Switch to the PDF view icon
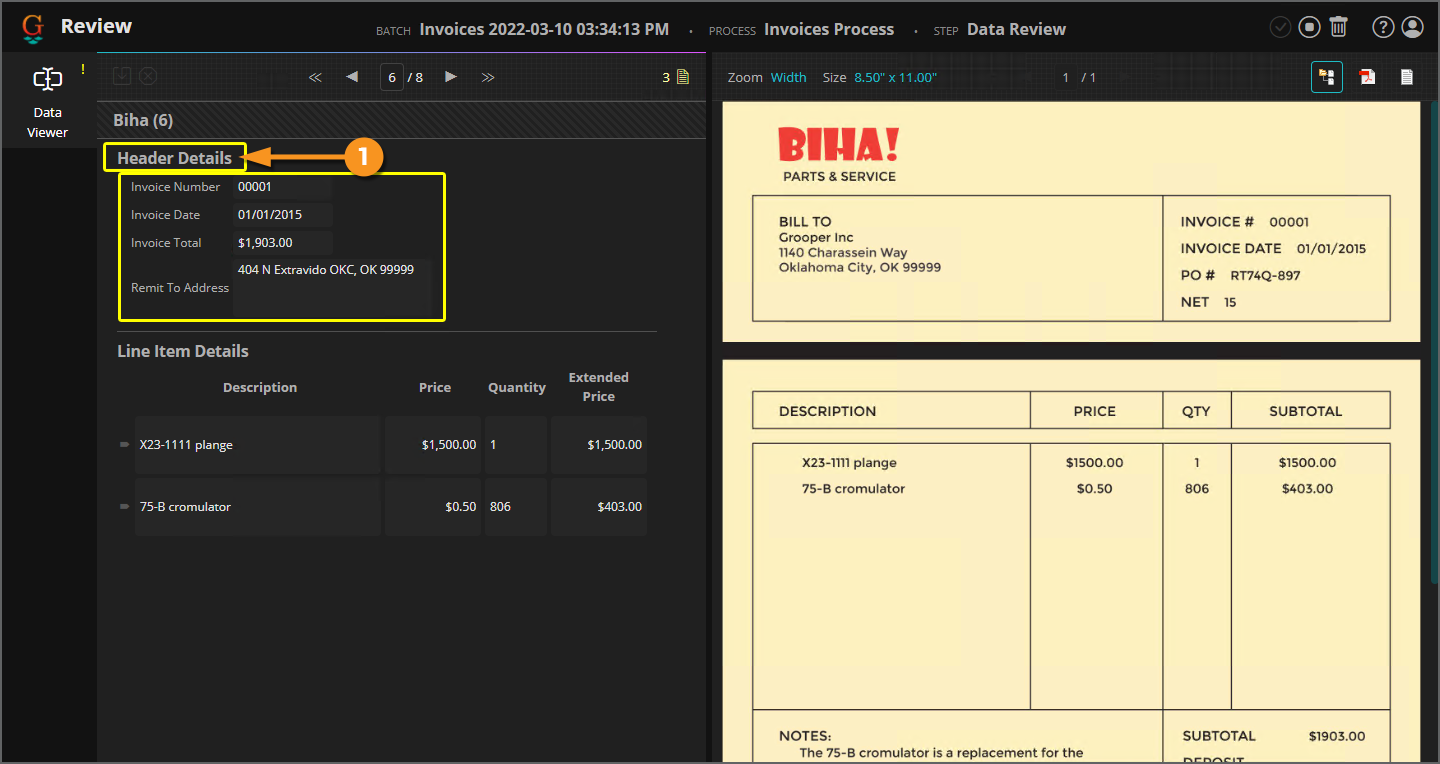Screen dimensions: 1440x764 pyautogui.click(x=1367, y=77)
